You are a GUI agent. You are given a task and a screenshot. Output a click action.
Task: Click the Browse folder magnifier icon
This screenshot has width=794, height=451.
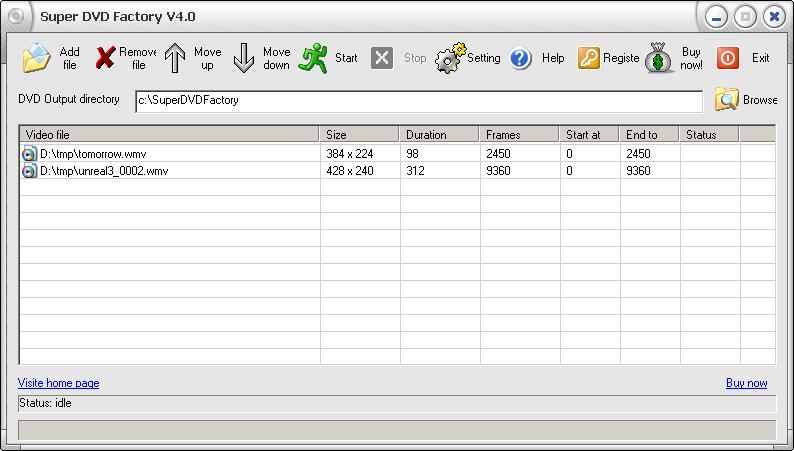point(727,99)
